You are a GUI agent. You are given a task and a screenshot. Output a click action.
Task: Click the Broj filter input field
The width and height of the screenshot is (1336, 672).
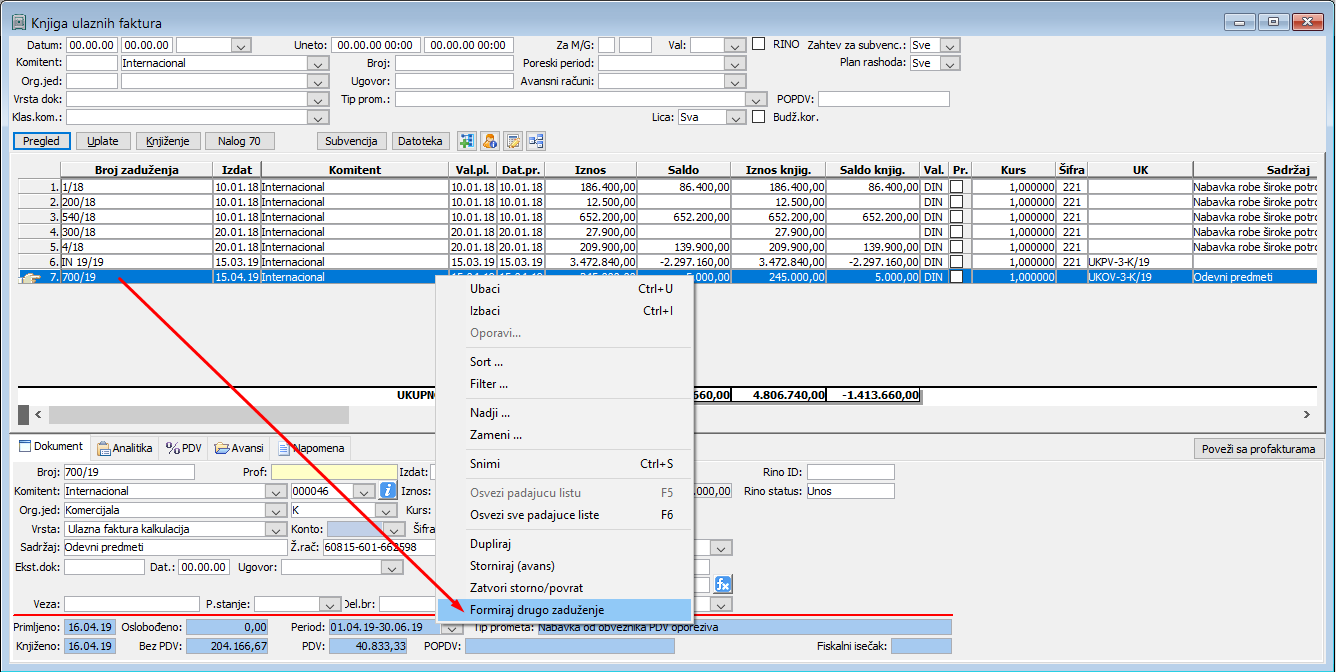(x=454, y=63)
